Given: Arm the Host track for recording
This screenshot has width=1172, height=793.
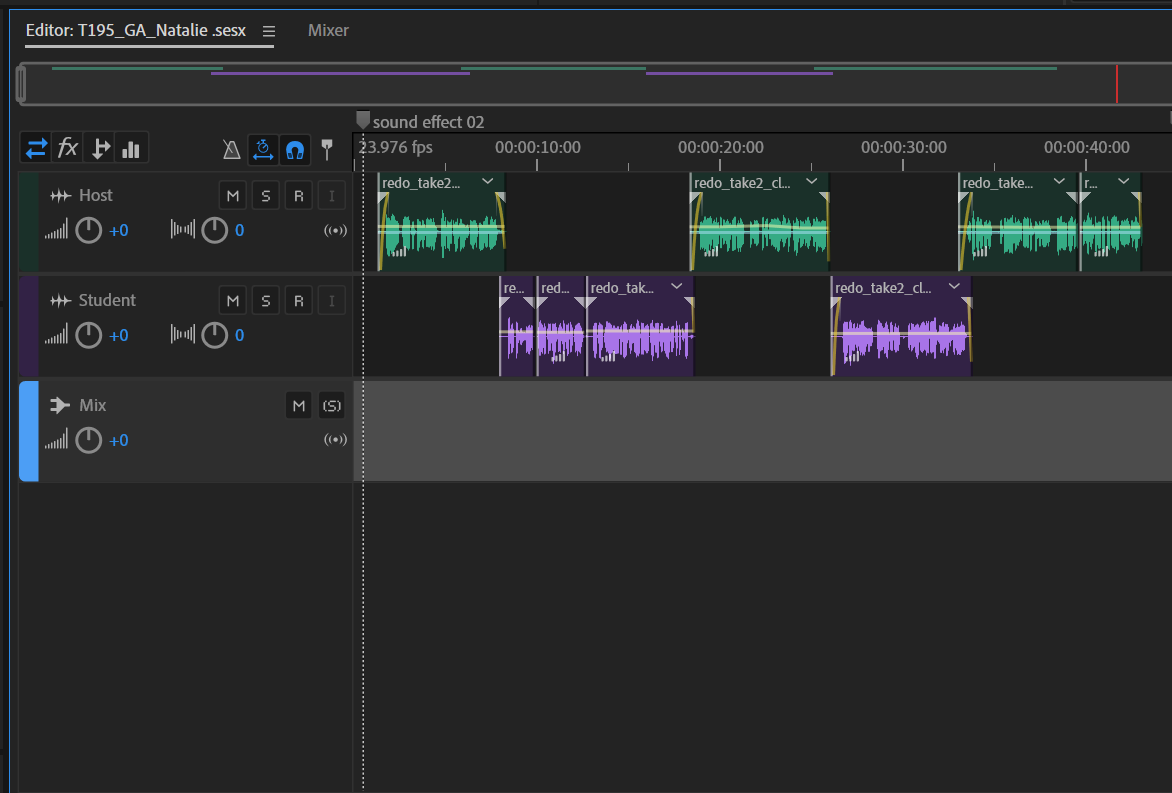Looking at the screenshot, I should tap(297, 196).
